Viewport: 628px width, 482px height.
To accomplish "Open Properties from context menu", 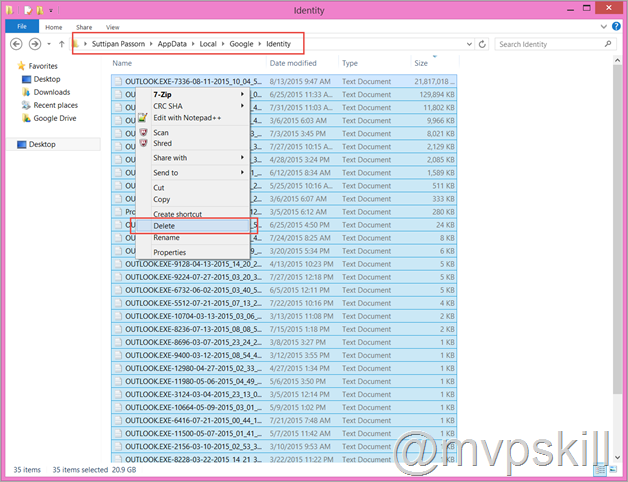I will [193, 252].
